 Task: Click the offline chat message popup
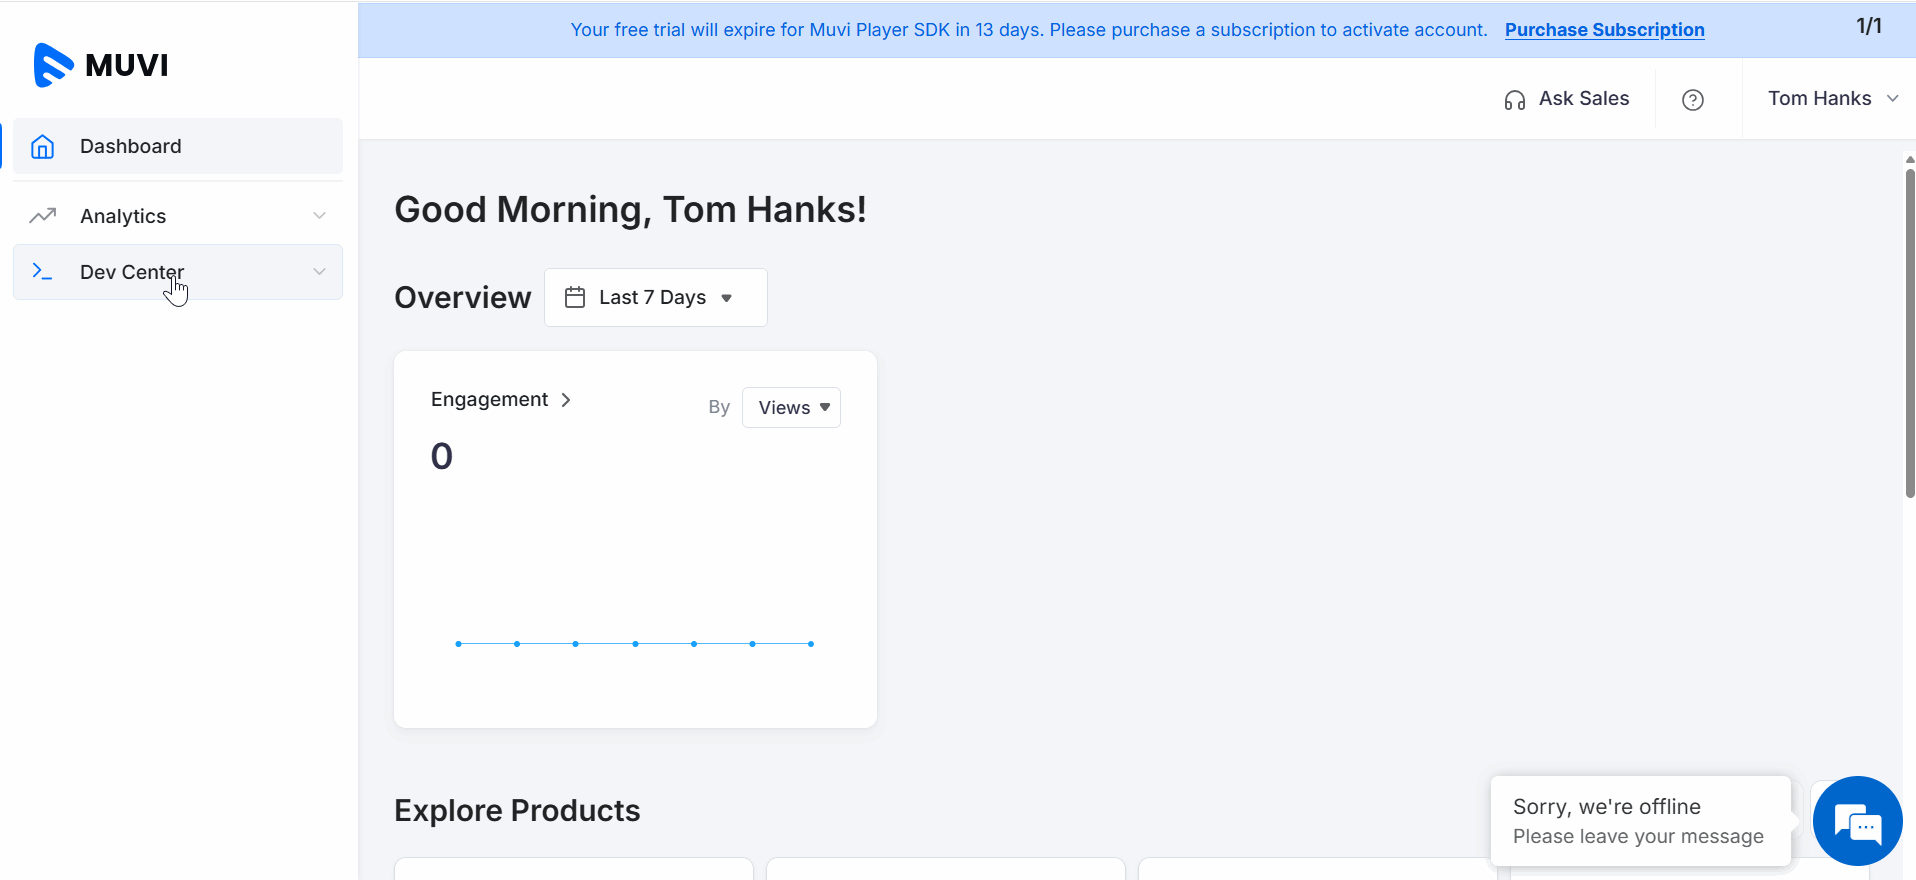[x=1639, y=821]
